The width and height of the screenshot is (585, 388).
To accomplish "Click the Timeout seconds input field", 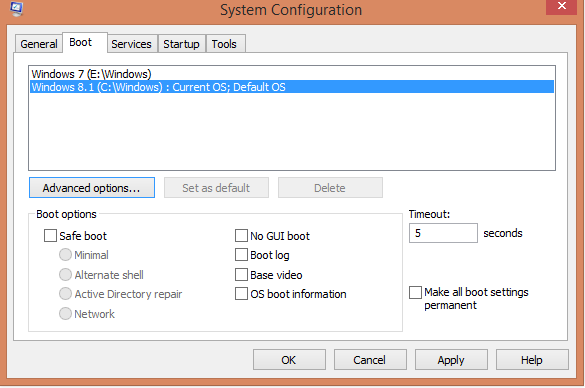I will pyautogui.click(x=443, y=233).
